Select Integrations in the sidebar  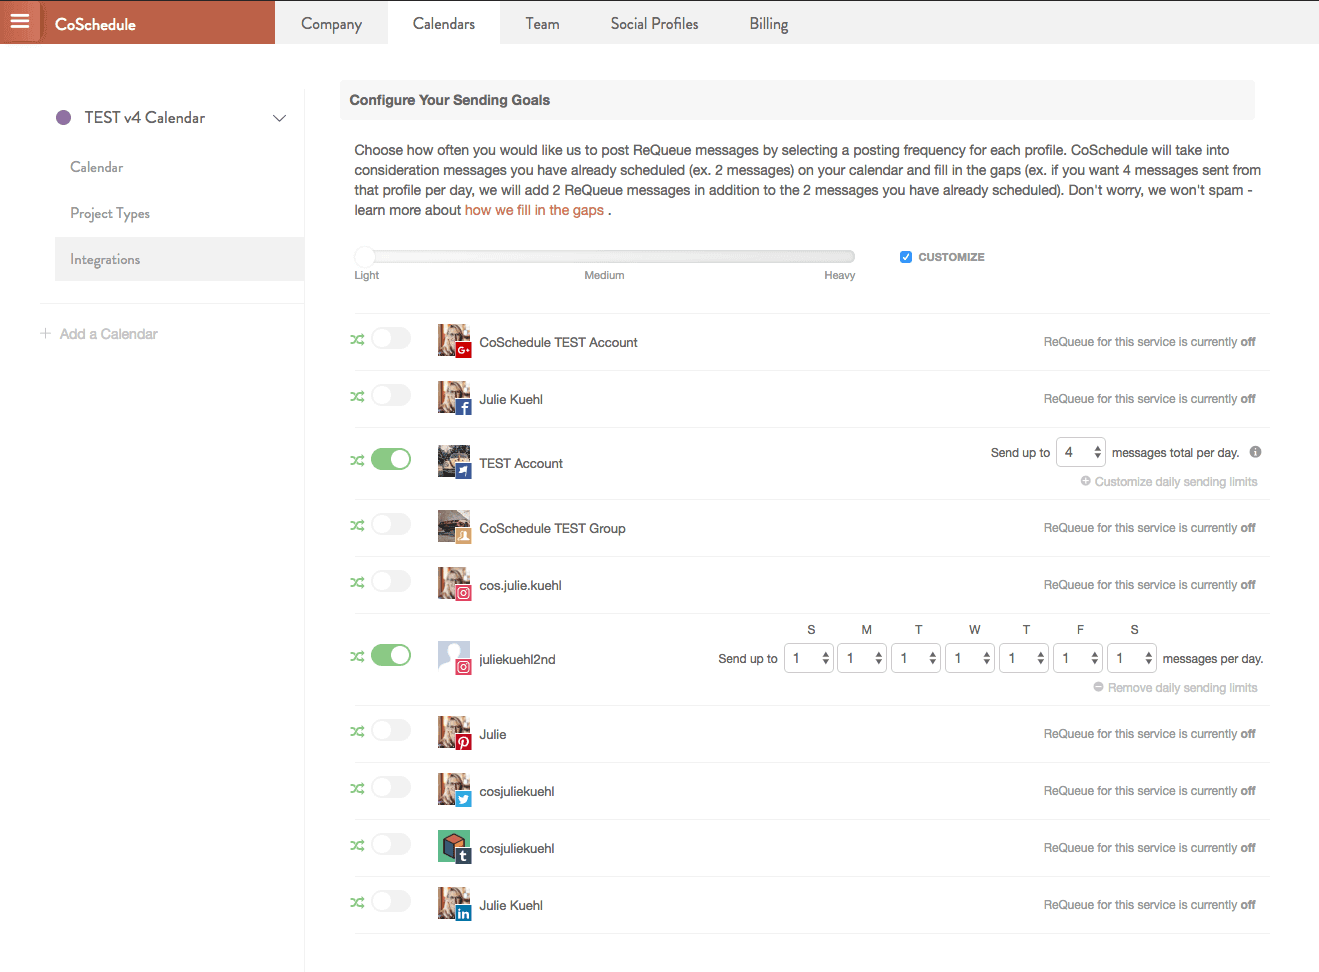(179, 259)
